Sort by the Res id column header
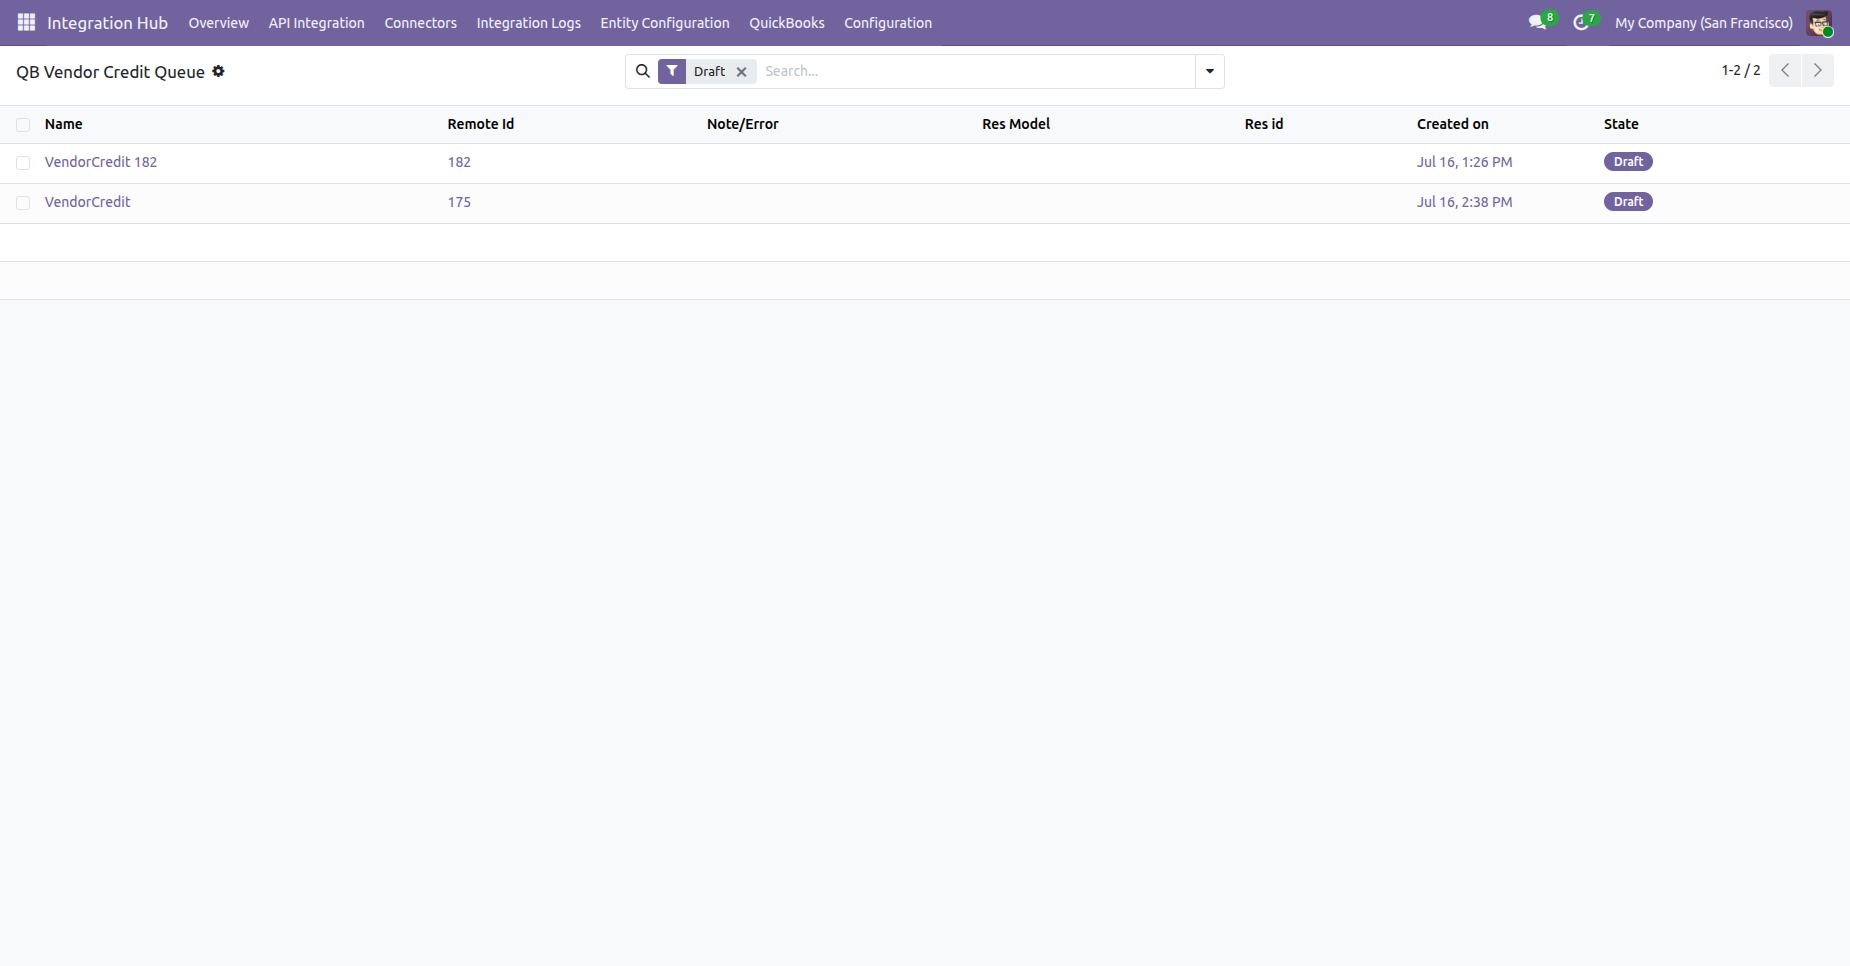Viewport: 1850px width, 966px height. [x=1264, y=124]
